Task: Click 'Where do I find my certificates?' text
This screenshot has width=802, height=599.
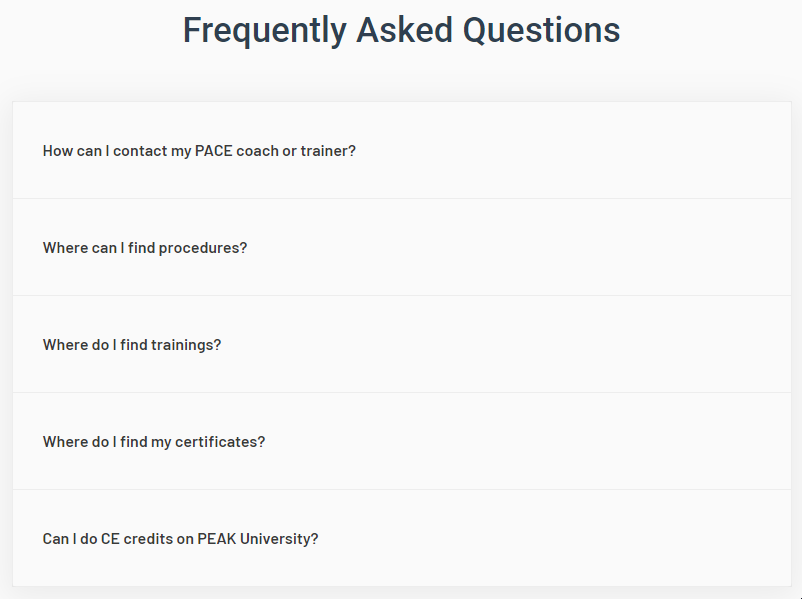Action: (x=154, y=442)
